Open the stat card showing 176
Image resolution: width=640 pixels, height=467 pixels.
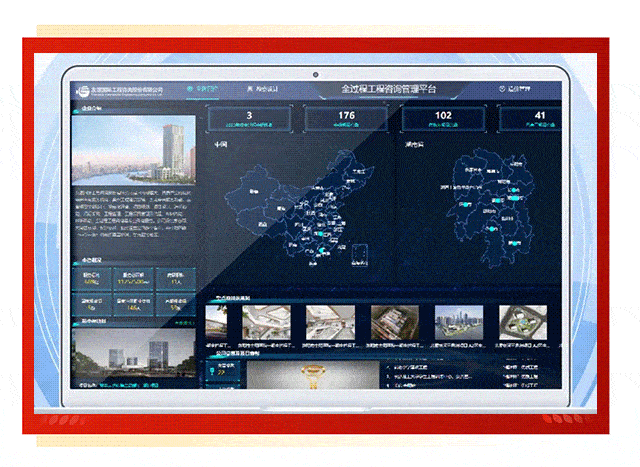point(345,119)
